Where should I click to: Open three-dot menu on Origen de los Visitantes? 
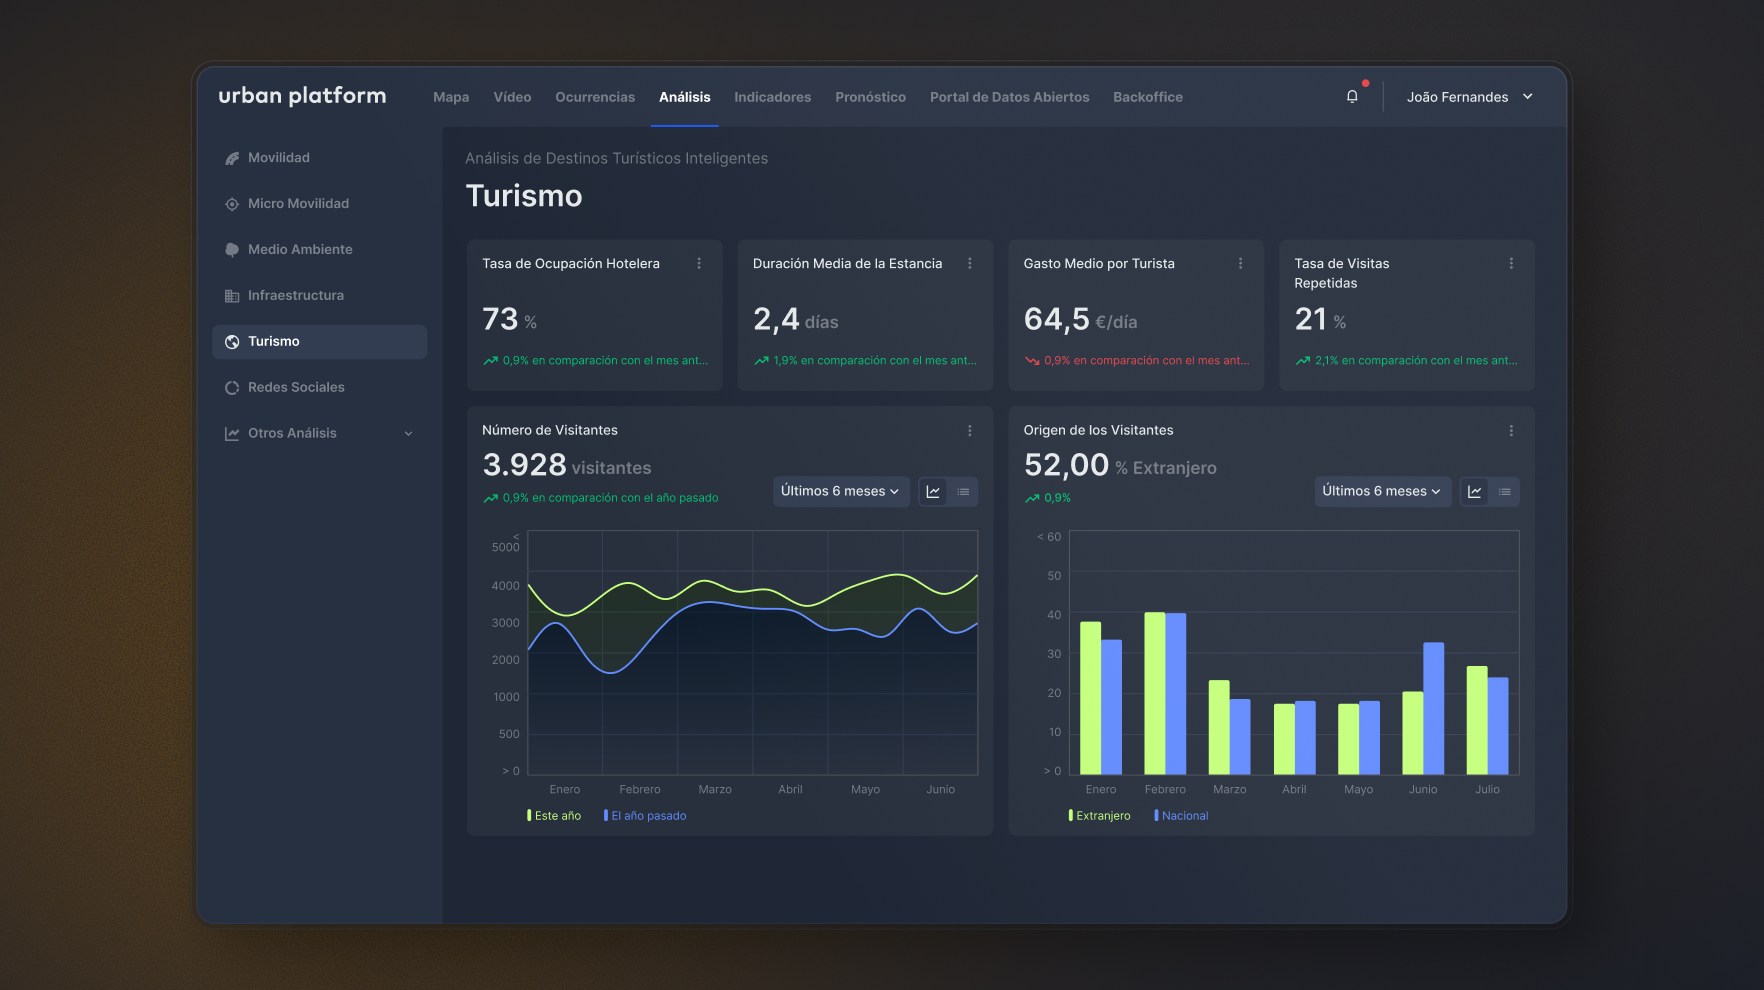[x=1510, y=431]
